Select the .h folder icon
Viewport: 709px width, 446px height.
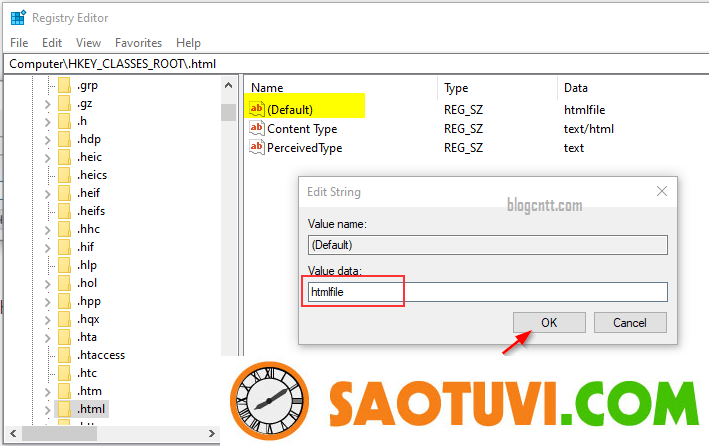(x=64, y=121)
